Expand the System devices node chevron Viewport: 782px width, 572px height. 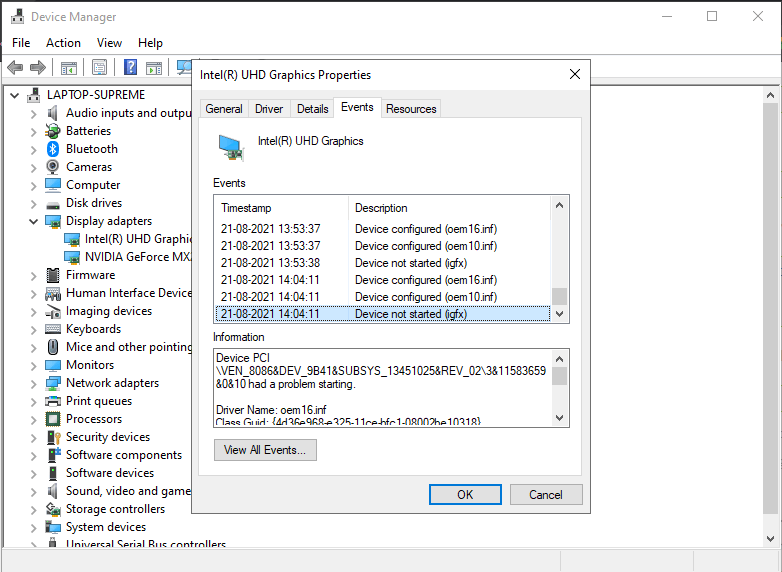33,528
